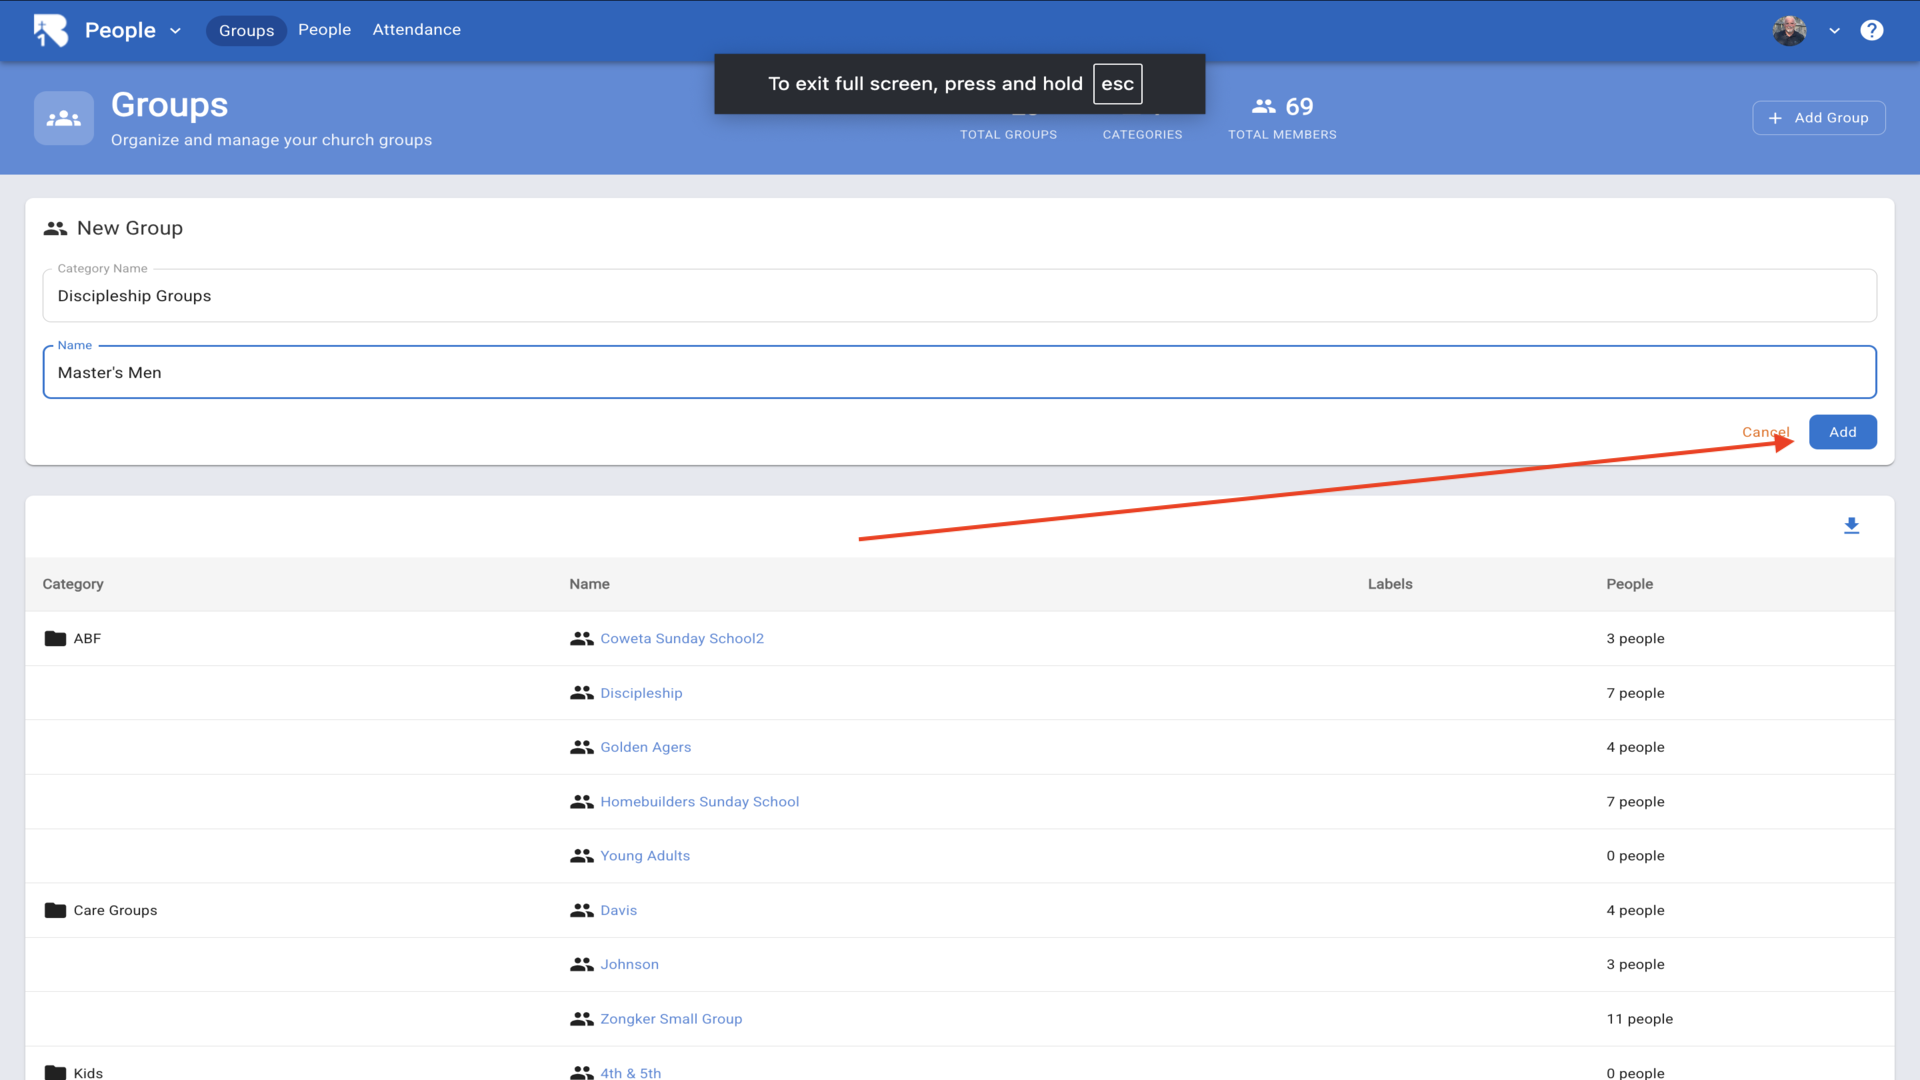Switch to the Attendance tab
This screenshot has width=1920, height=1080.
click(x=416, y=30)
